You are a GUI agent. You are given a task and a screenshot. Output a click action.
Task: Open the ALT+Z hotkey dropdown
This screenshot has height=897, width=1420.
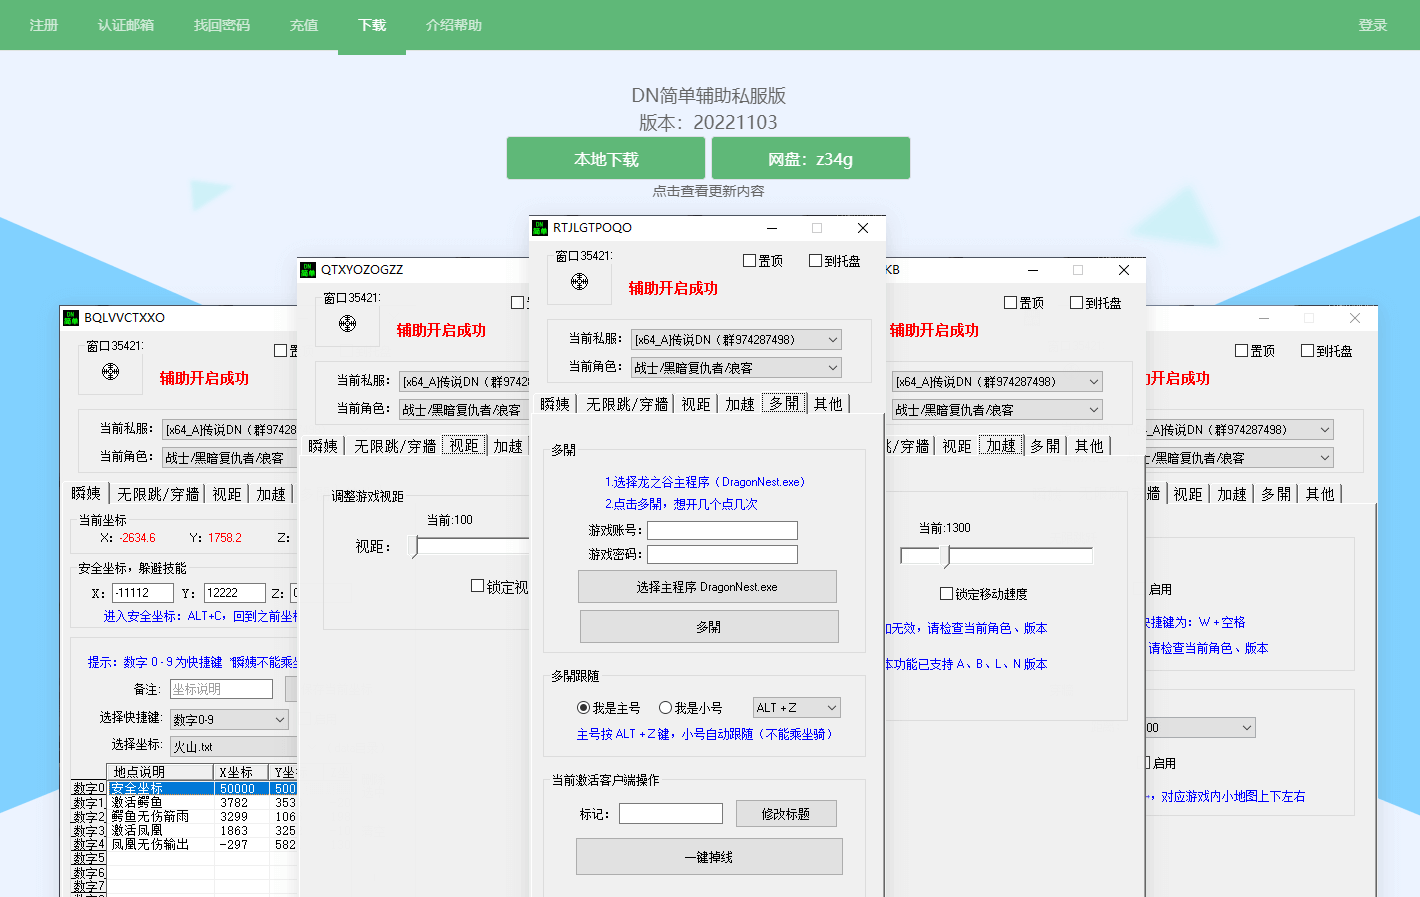pyautogui.click(x=796, y=708)
